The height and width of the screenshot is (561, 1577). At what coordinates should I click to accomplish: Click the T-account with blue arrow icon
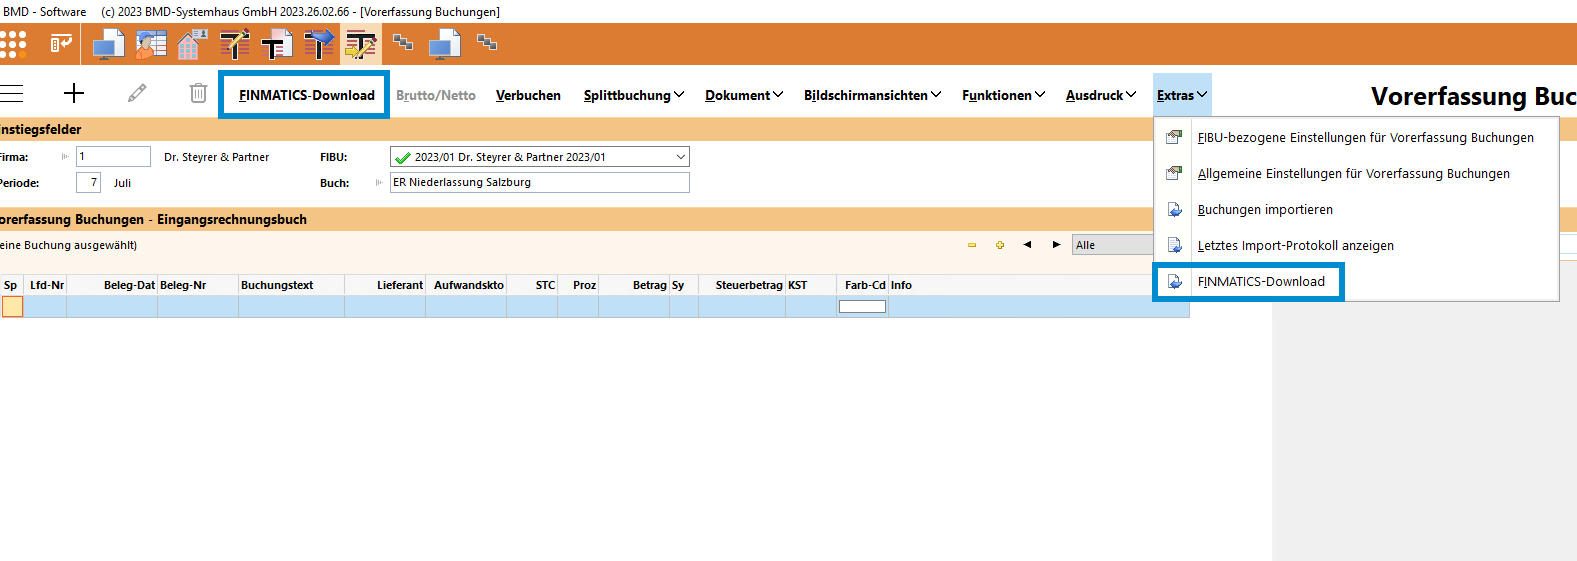point(318,44)
